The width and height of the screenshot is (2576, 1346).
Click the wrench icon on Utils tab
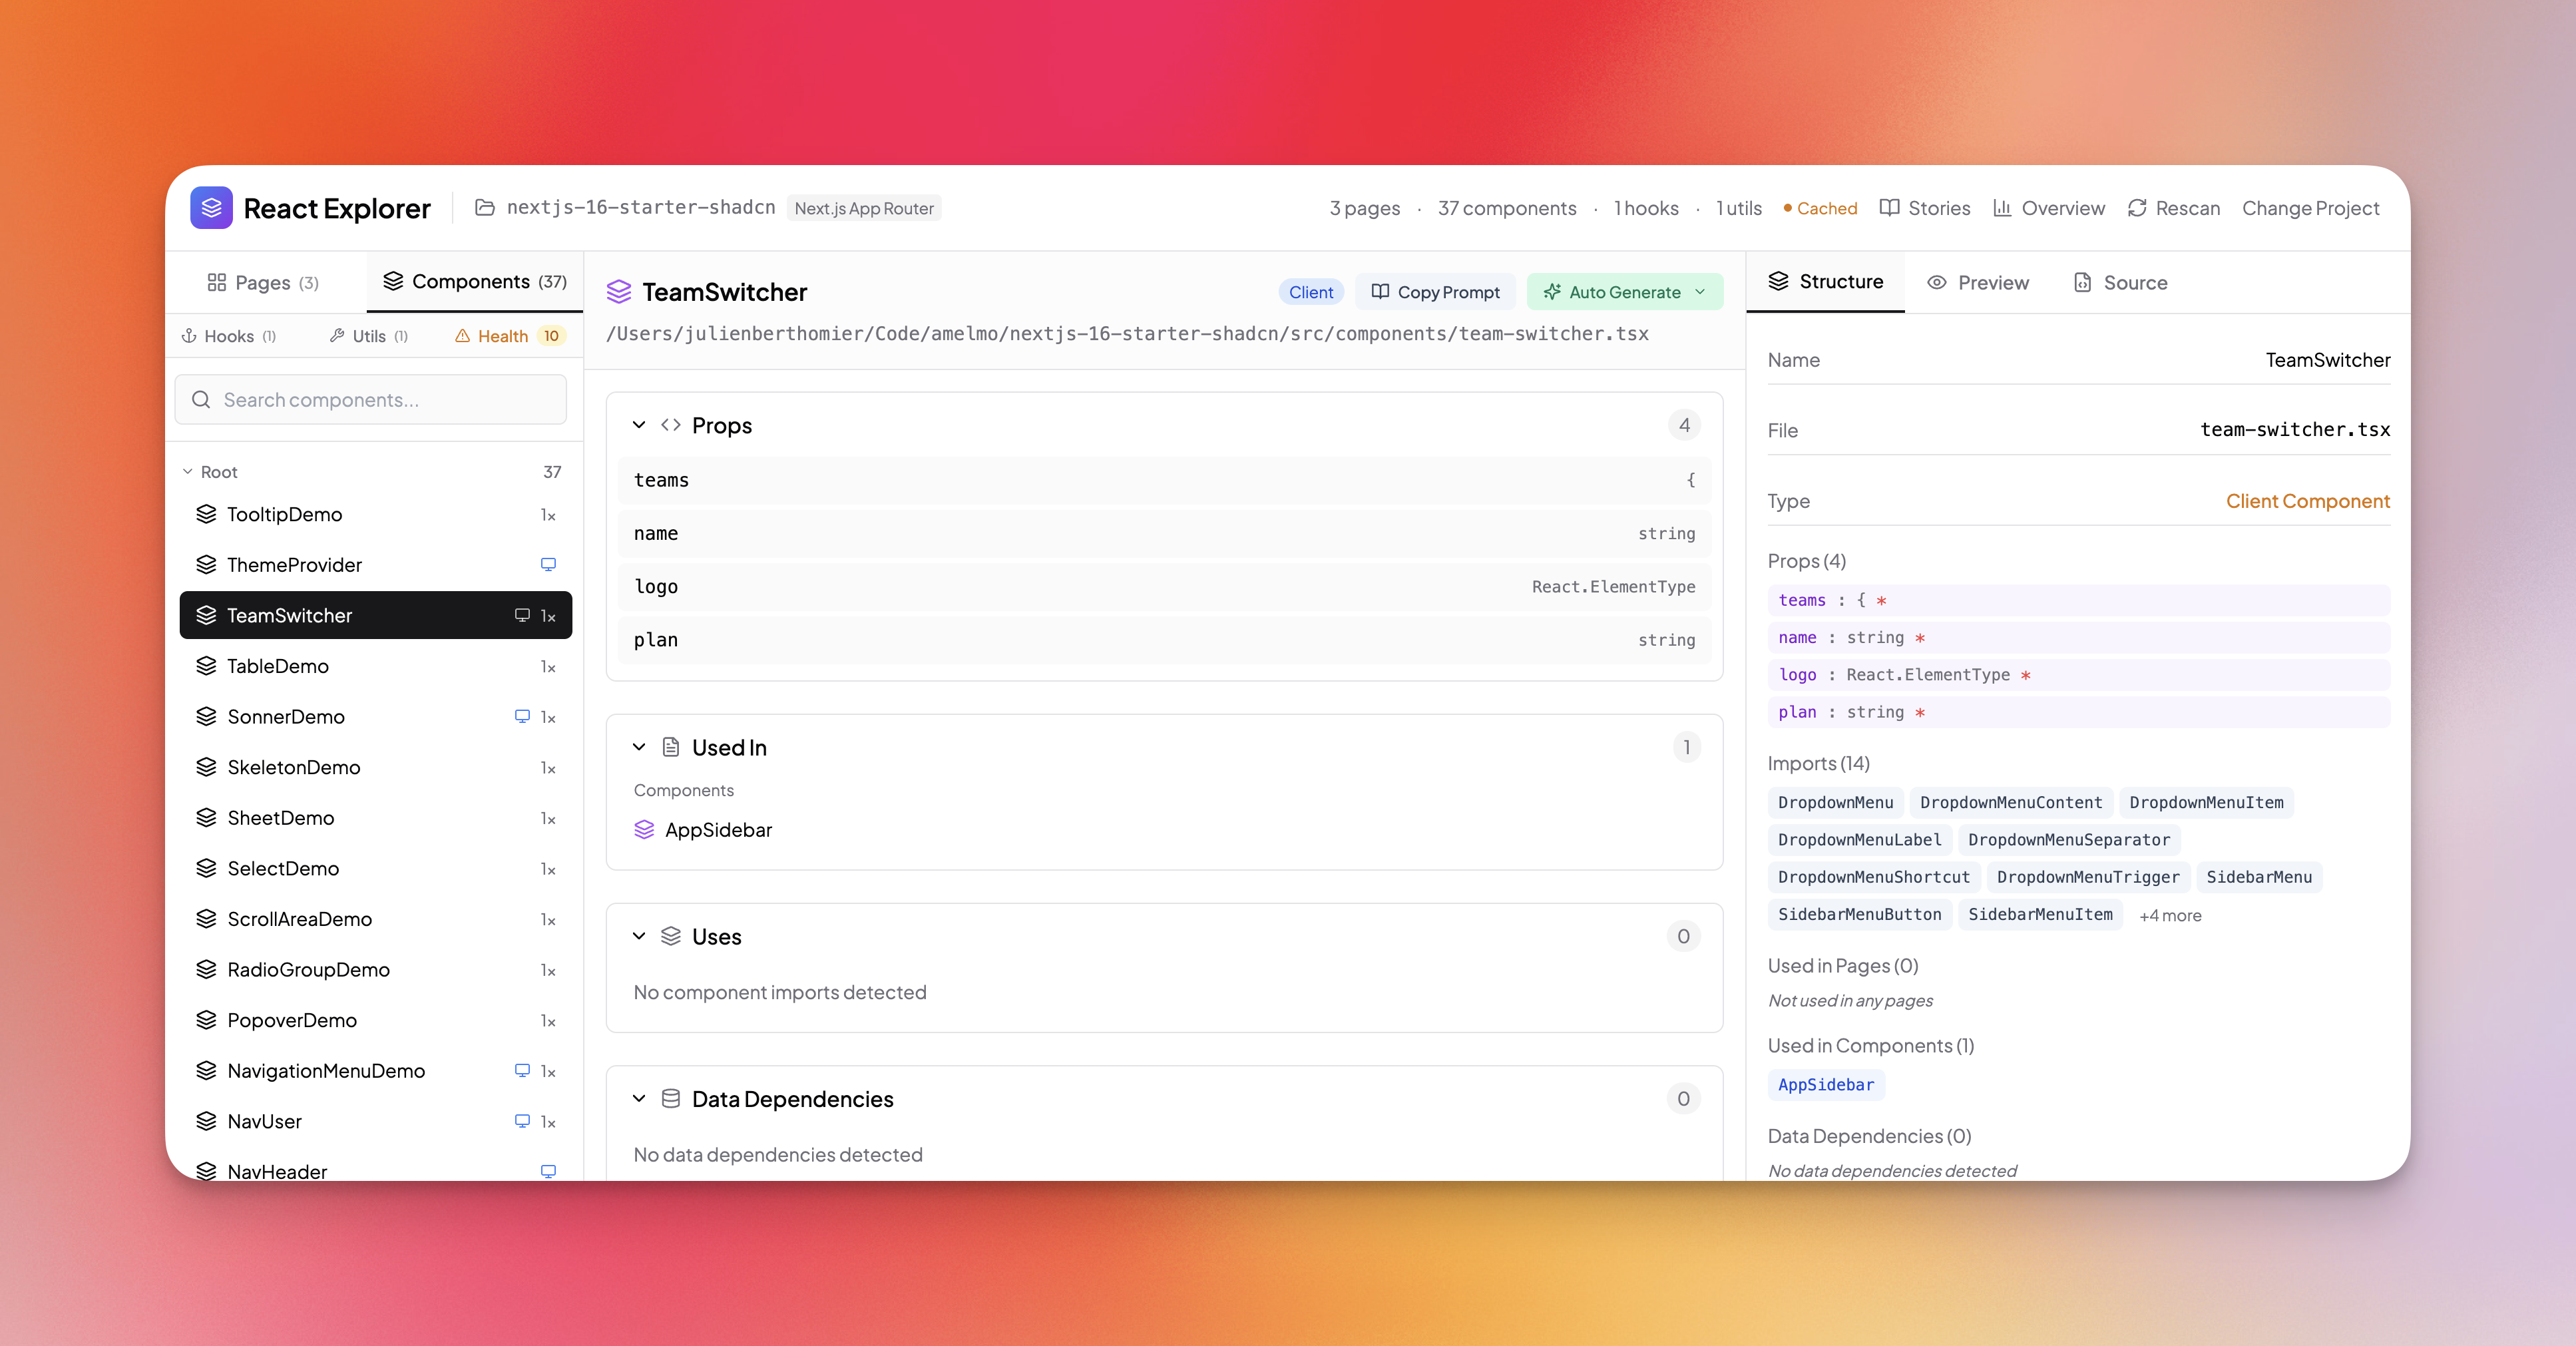click(x=336, y=336)
